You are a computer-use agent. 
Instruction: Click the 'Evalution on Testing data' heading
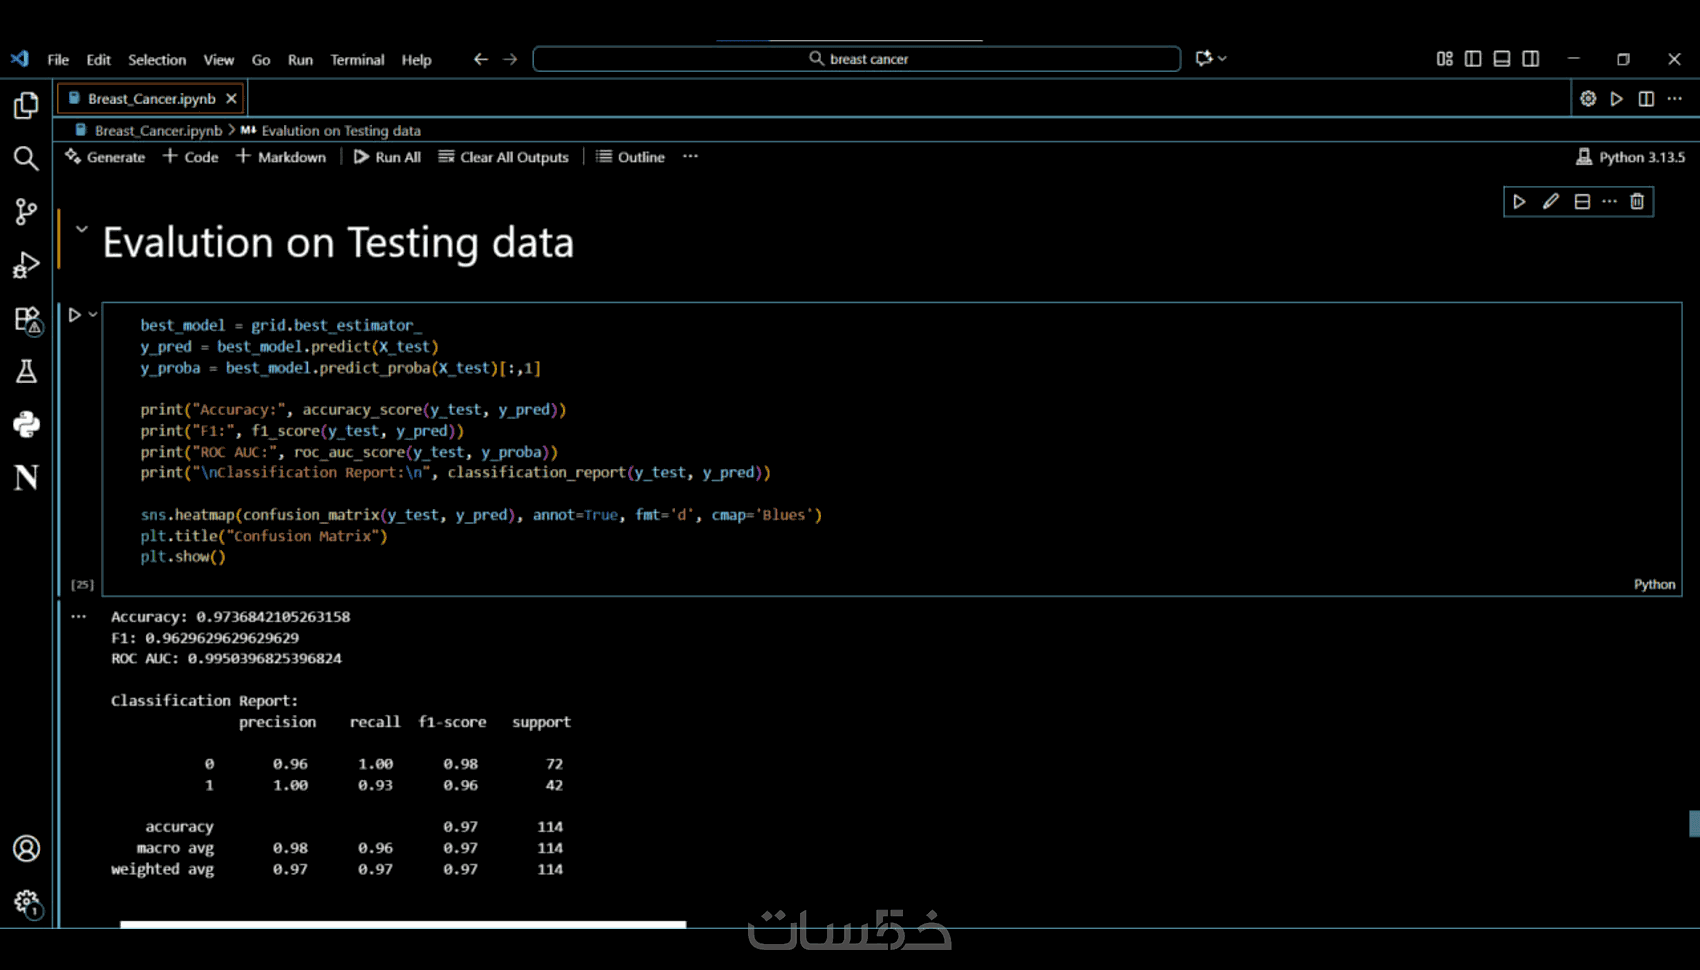pyautogui.click(x=338, y=243)
